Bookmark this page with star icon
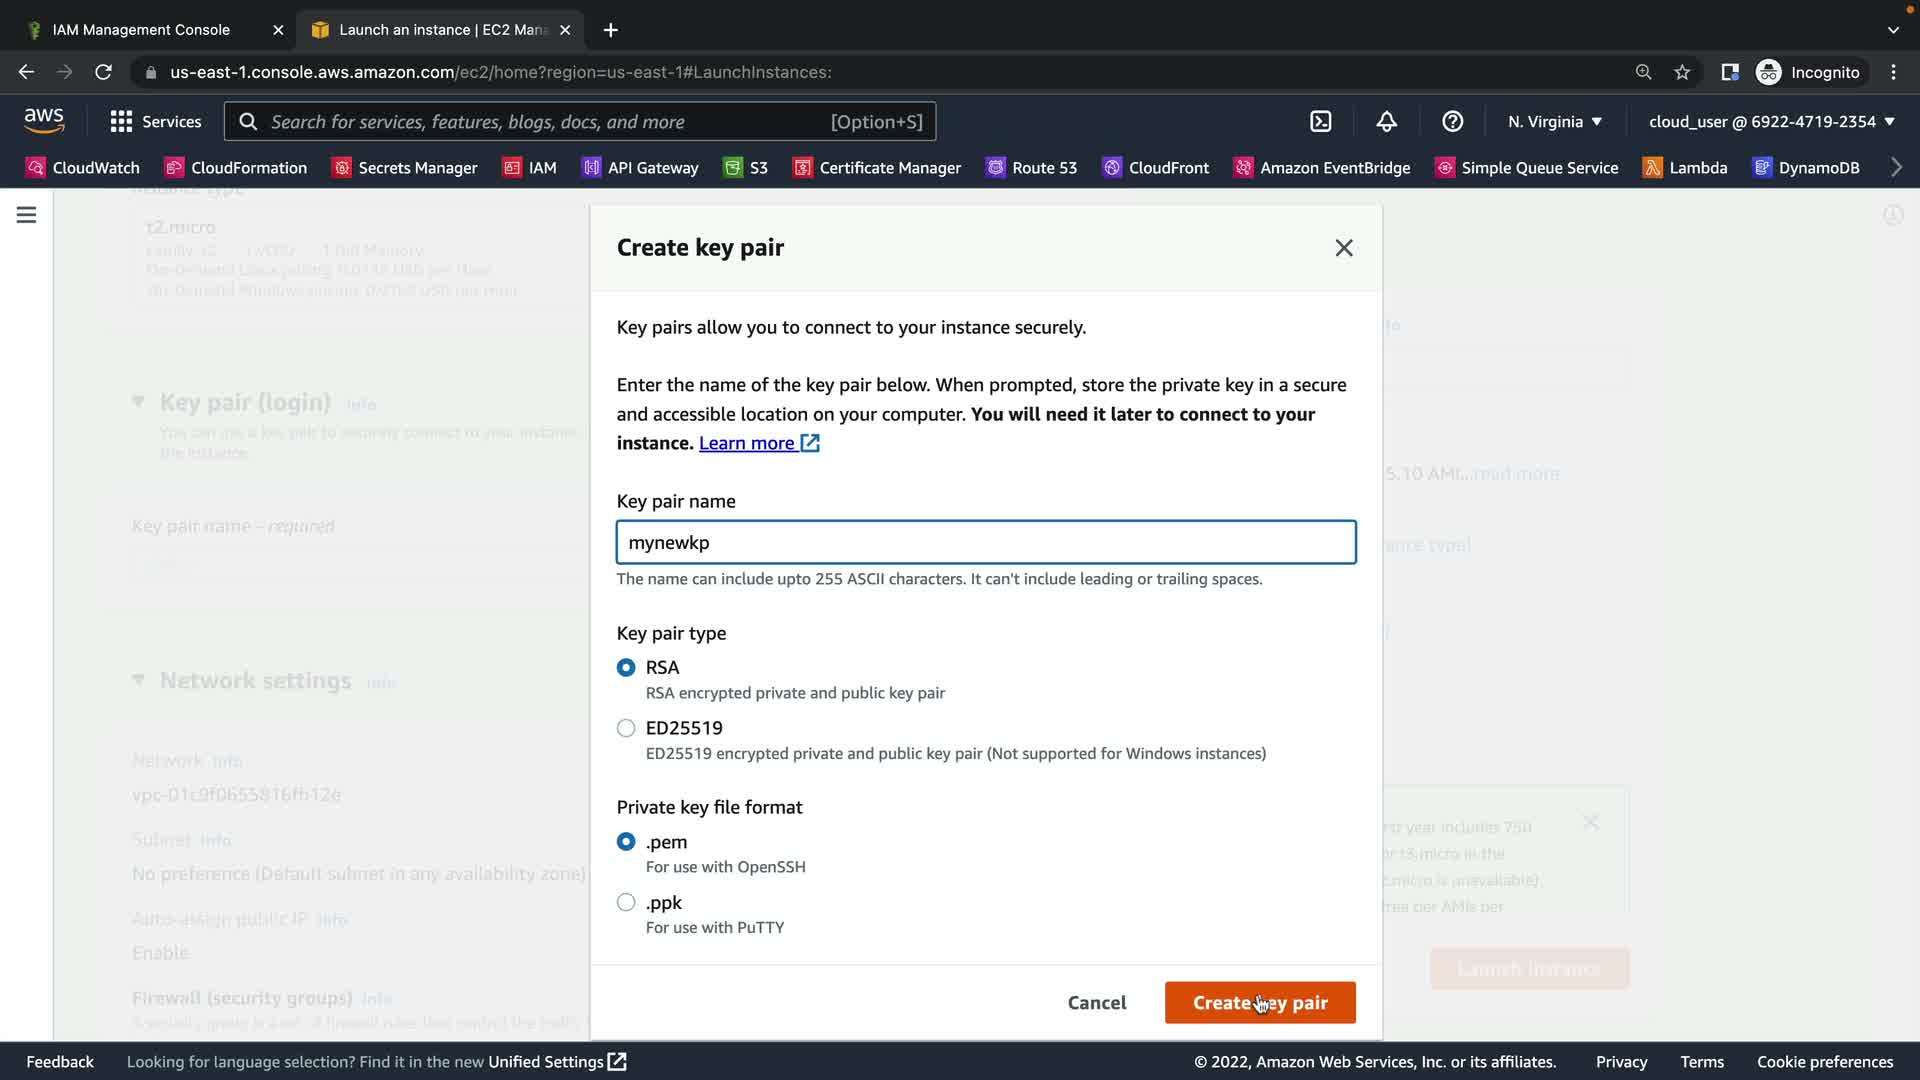The width and height of the screenshot is (1920, 1080). point(1682,72)
